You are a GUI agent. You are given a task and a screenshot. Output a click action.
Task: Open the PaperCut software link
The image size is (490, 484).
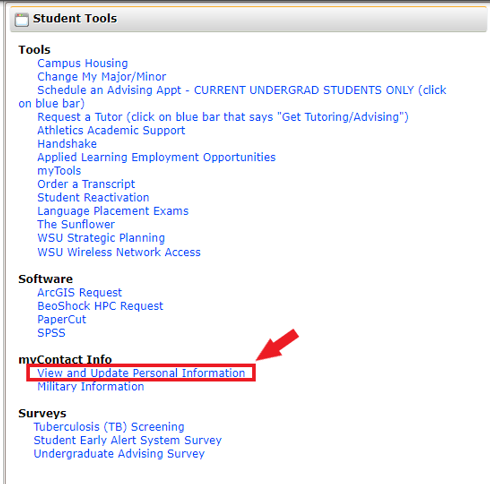[62, 319]
